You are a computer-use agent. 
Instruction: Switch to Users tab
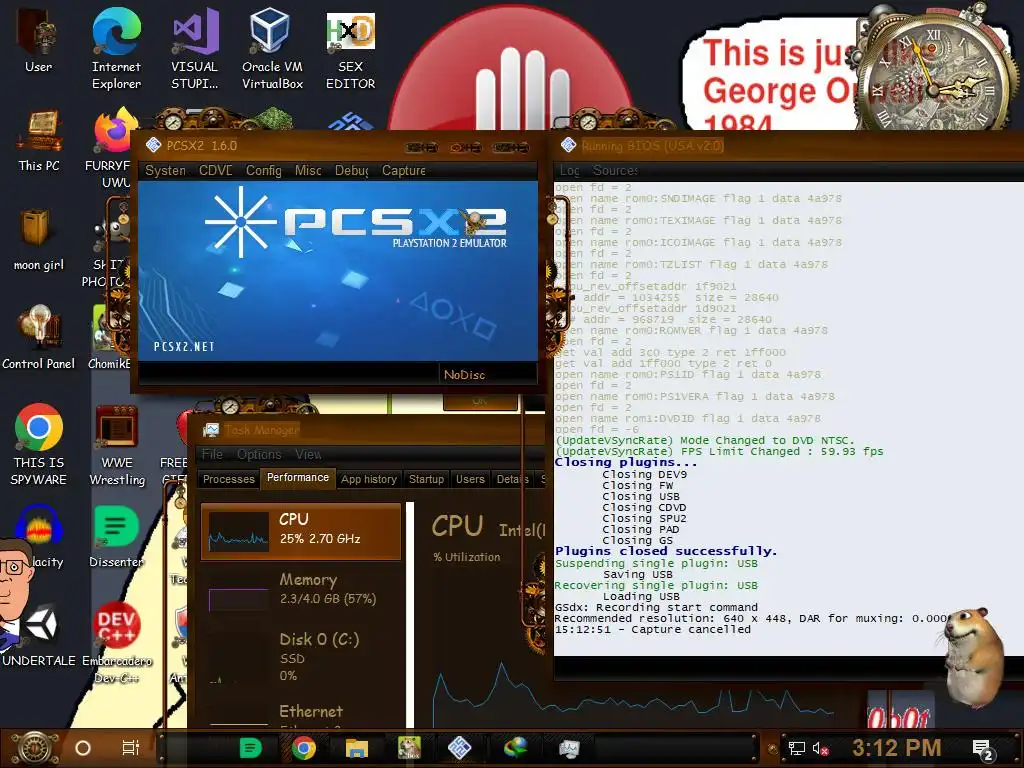point(470,479)
